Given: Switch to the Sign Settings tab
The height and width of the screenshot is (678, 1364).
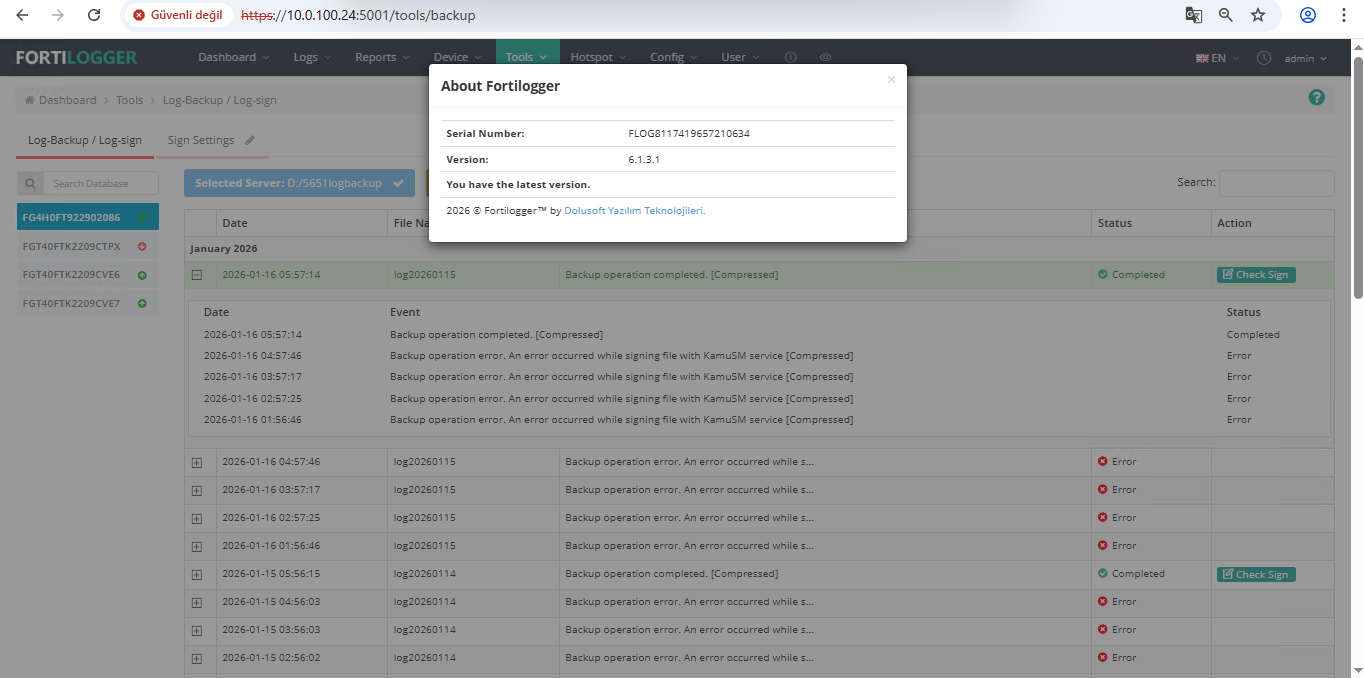Looking at the screenshot, I should pos(201,140).
